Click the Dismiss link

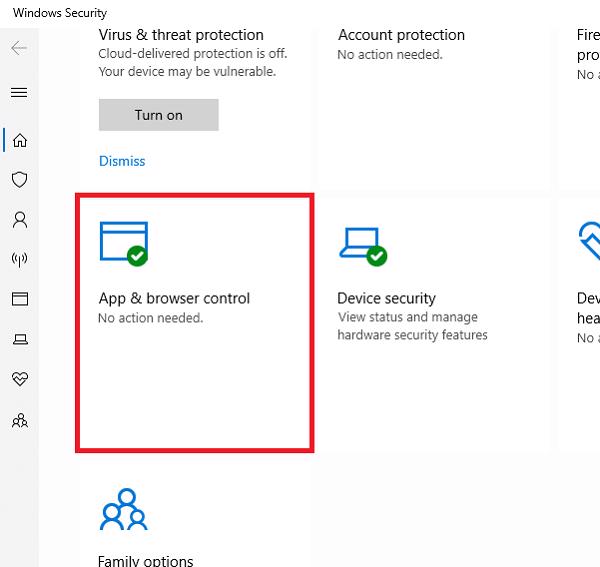coord(122,161)
